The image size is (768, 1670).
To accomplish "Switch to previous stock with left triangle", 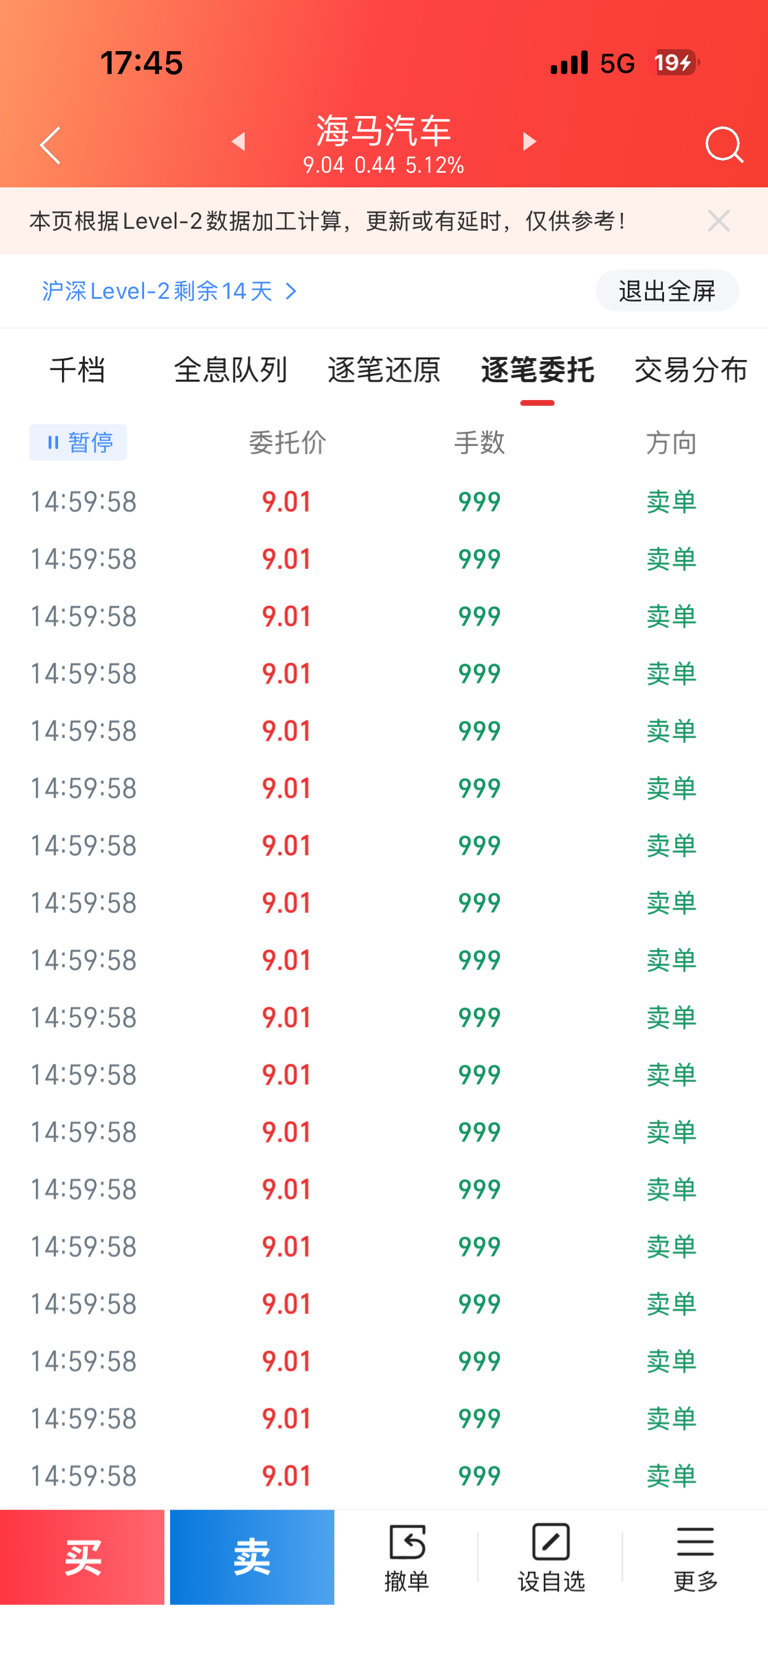I will (238, 142).
